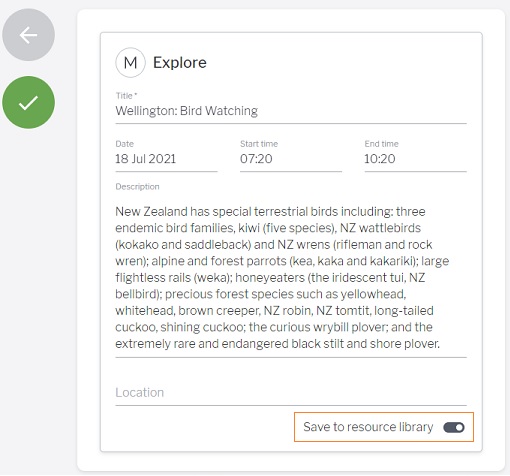Click the Date label above 18 Jul 2021
This screenshot has width=510, height=476.
[x=124, y=144]
